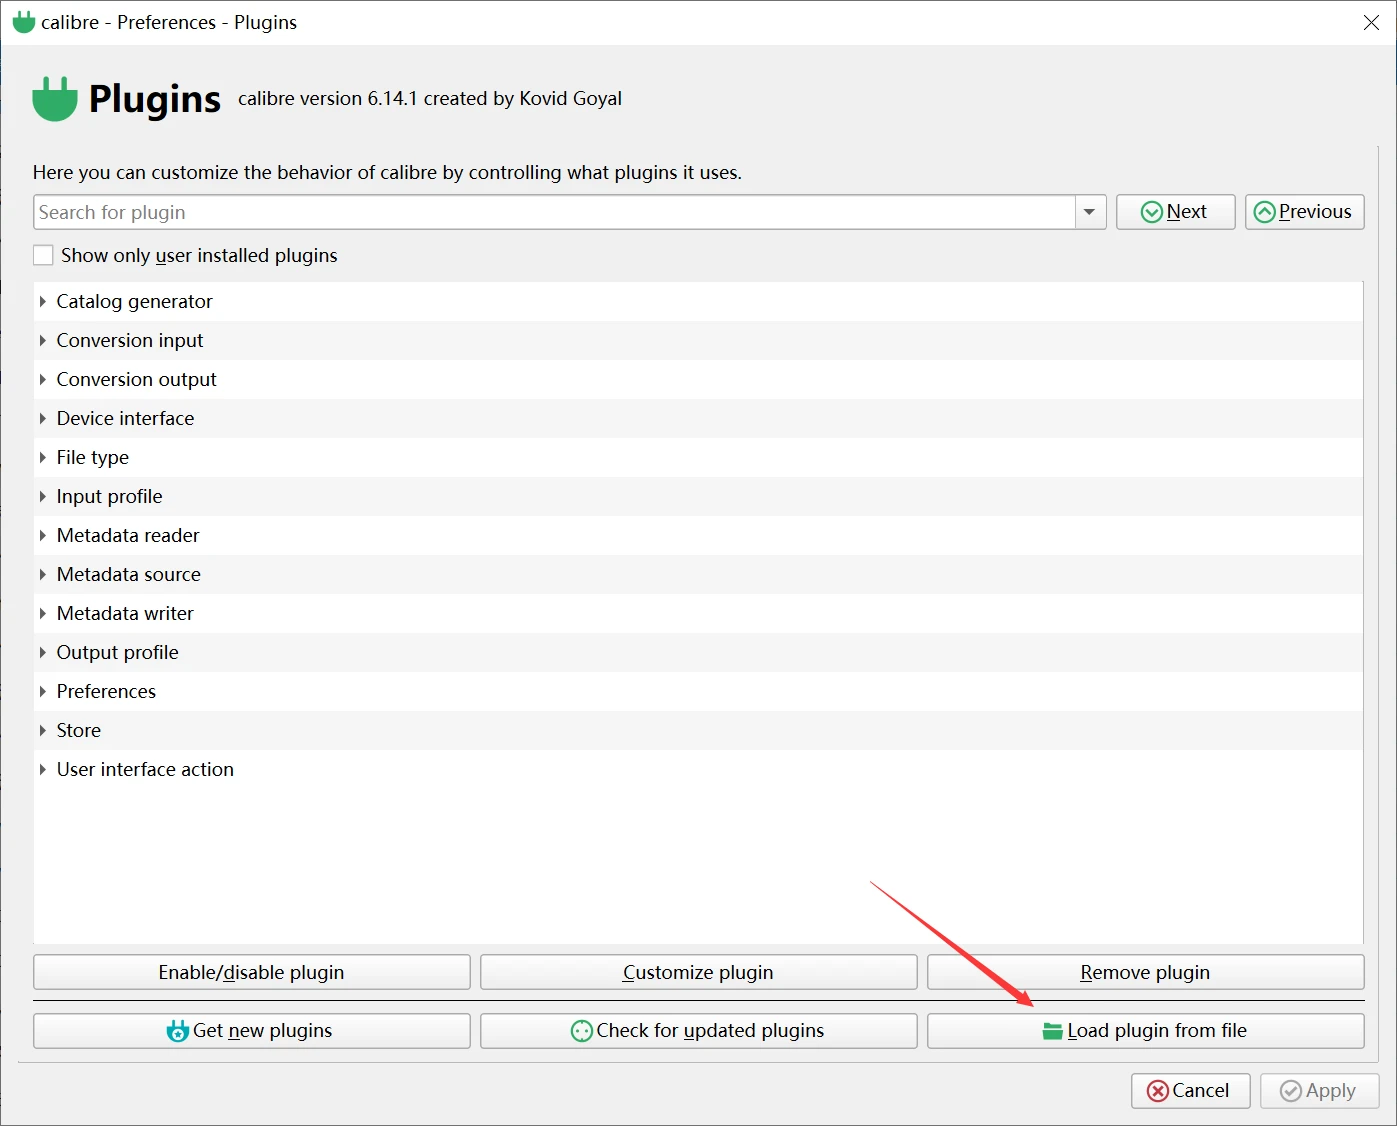Image resolution: width=1397 pixels, height=1126 pixels.
Task: Expand the File type category
Action: tap(43, 457)
